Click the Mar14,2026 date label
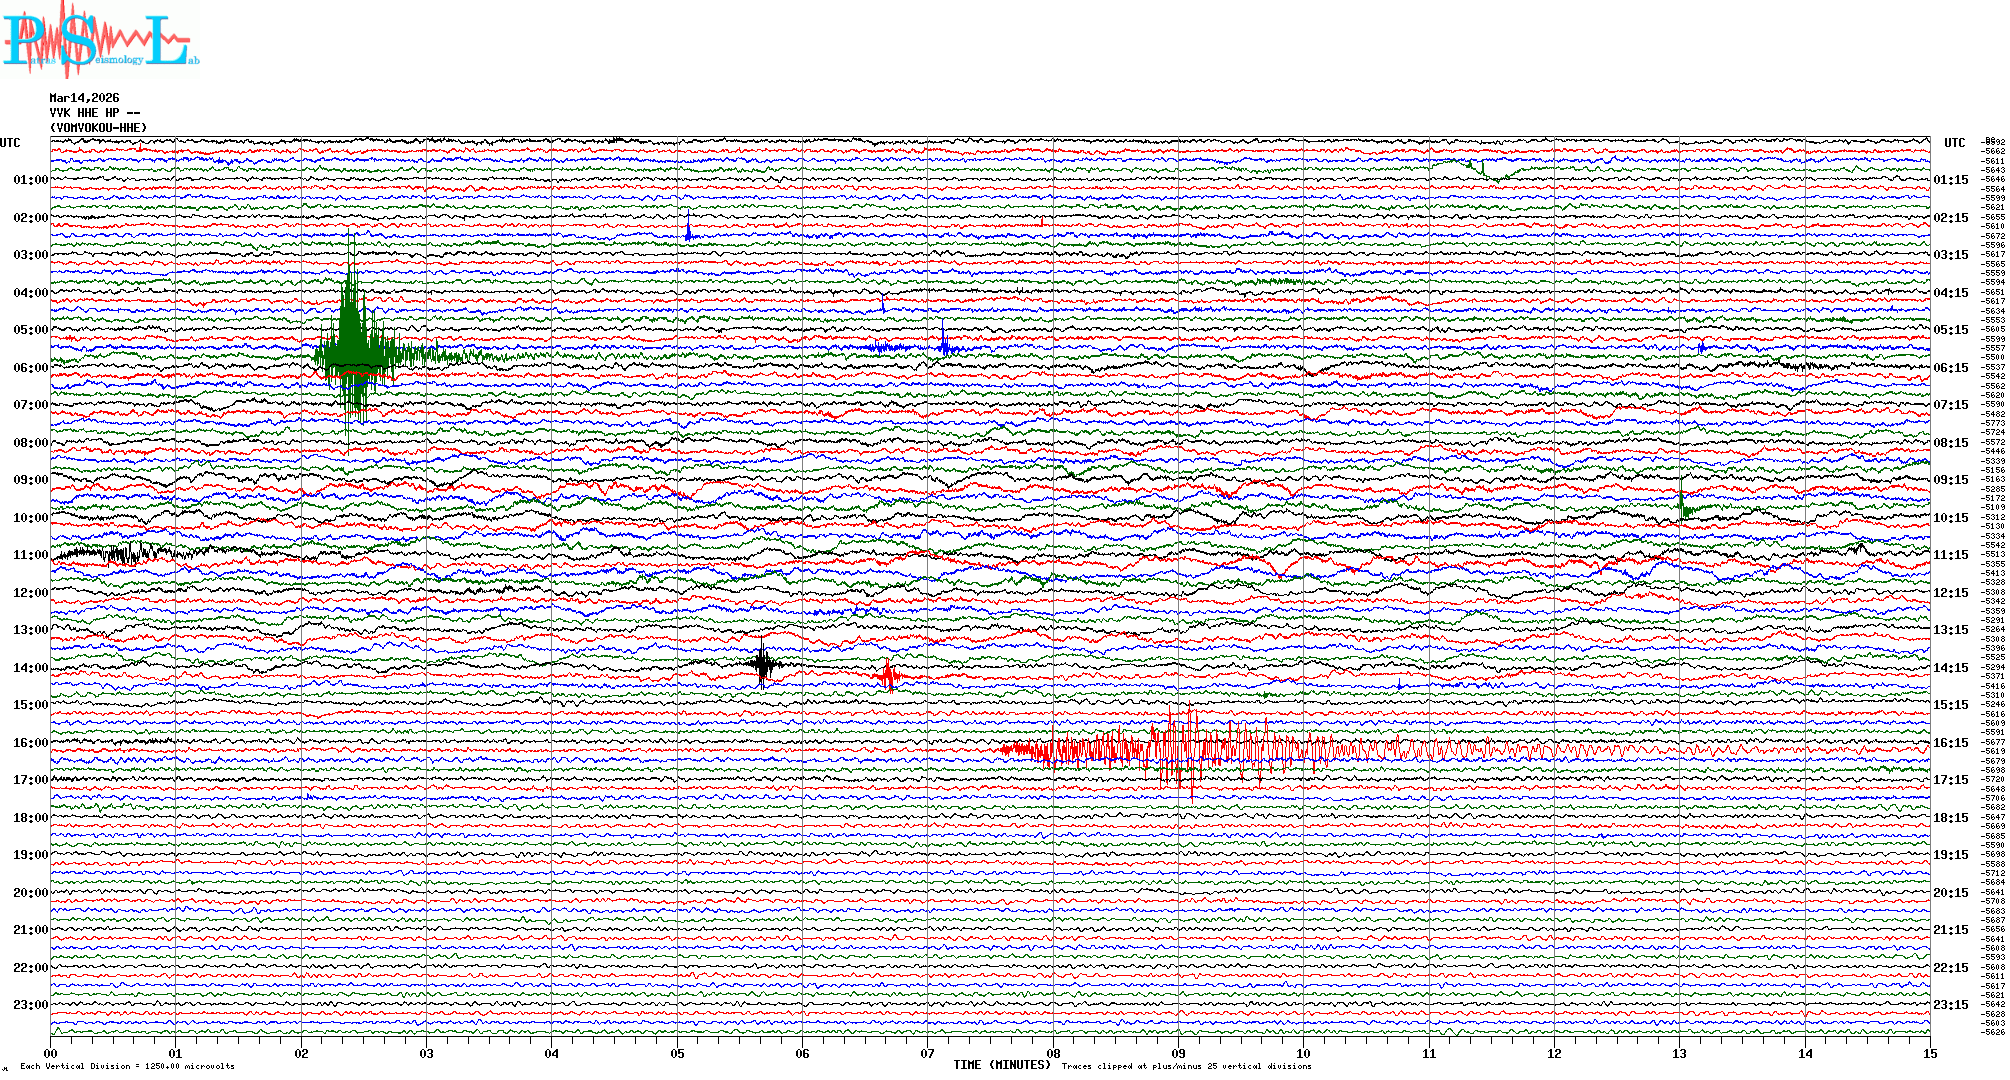The image size is (2010, 1080). pyautogui.click(x=84, y=98)
